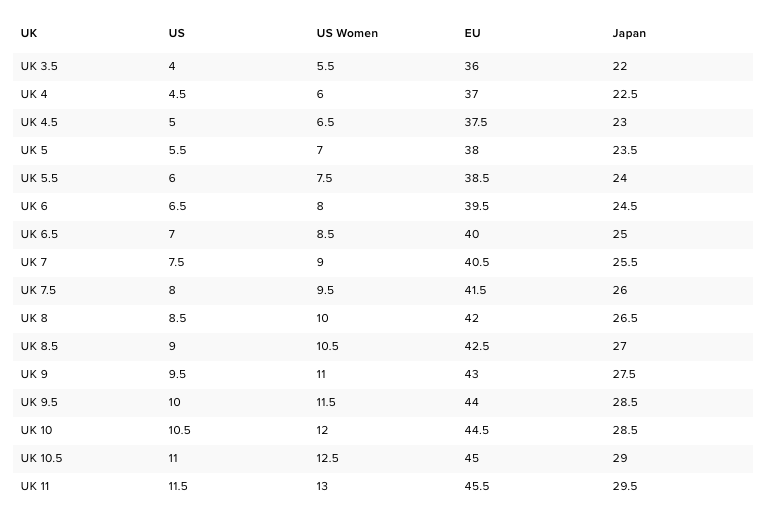Select the Japan column header

click(629, 33)
